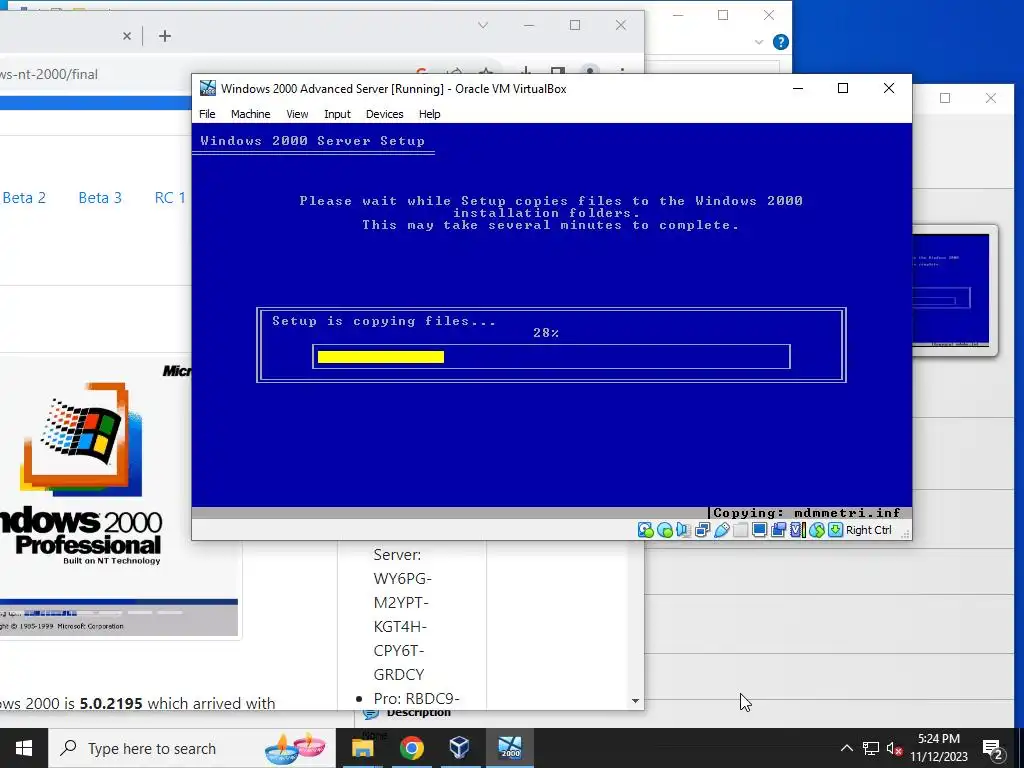Click the 'Pro: RBDC9-' key text
This screenshot has height=768, width=1024.
tap(417, 698)
